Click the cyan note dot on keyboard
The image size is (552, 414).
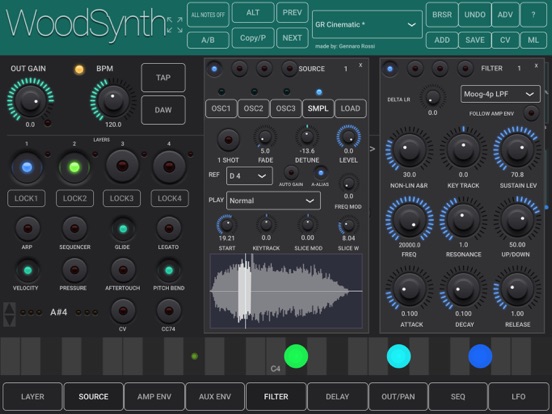pyautogui.click(x=399, y=356)
